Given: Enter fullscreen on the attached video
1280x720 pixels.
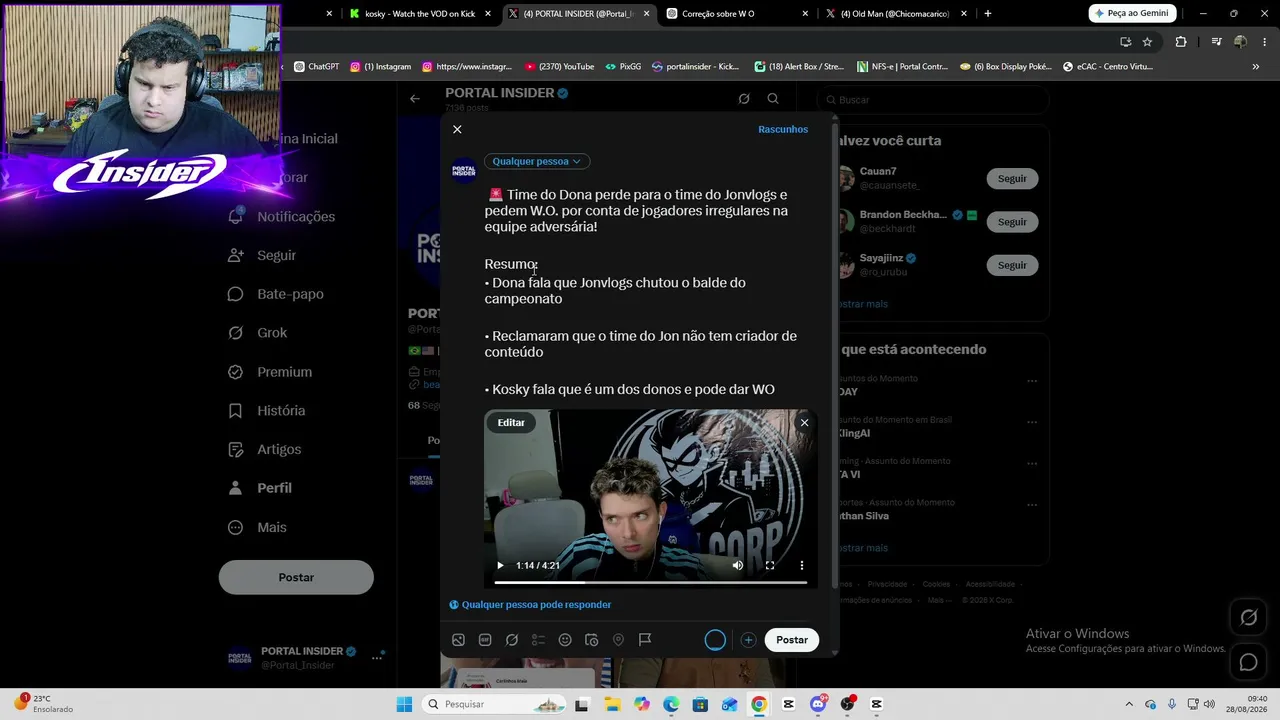Looking at the screenshot, I should tap(770, 565).
